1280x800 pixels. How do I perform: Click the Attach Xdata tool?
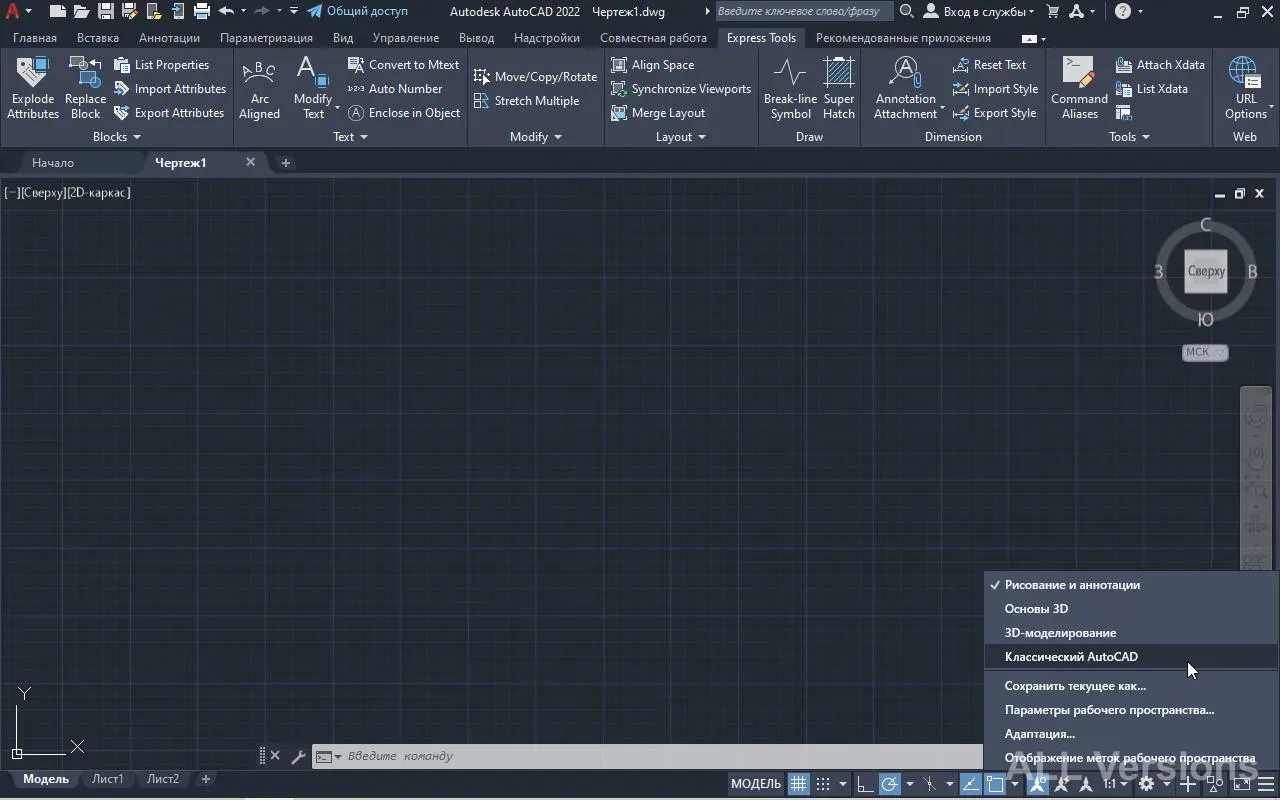click(1160, 65)
